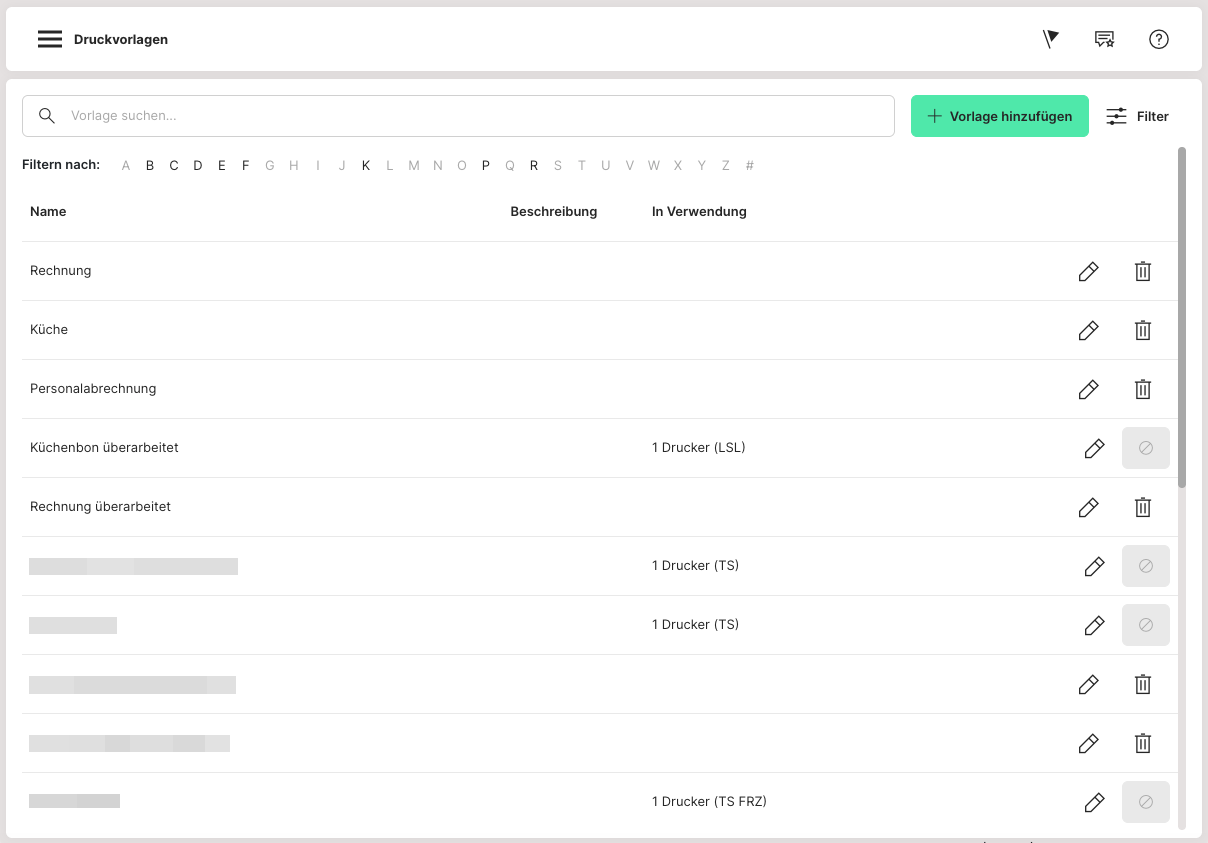Sort by the Name column header
Screen dimensions: 1208x843
[48, 211]
